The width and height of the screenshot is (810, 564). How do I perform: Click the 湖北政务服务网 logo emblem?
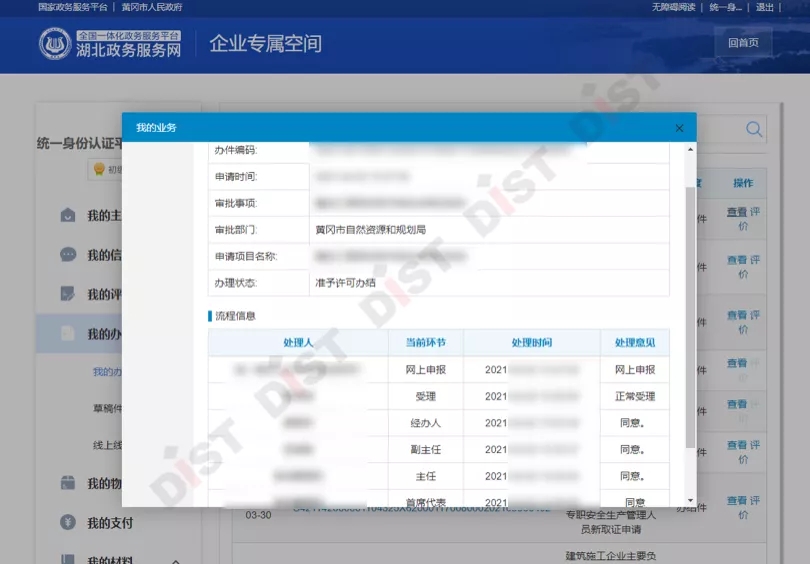pos(55,43)
